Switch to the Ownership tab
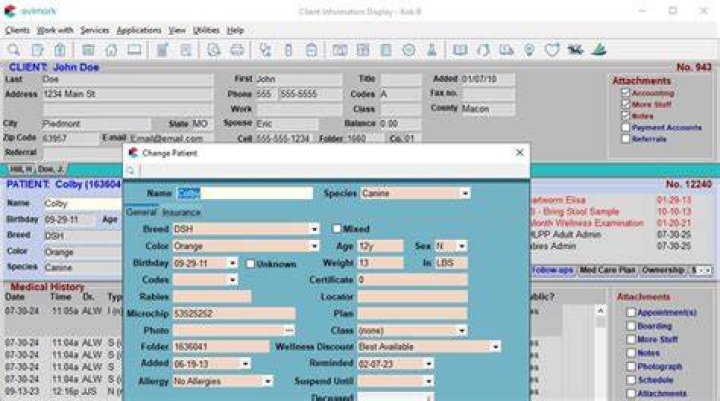 coord(663,270)
